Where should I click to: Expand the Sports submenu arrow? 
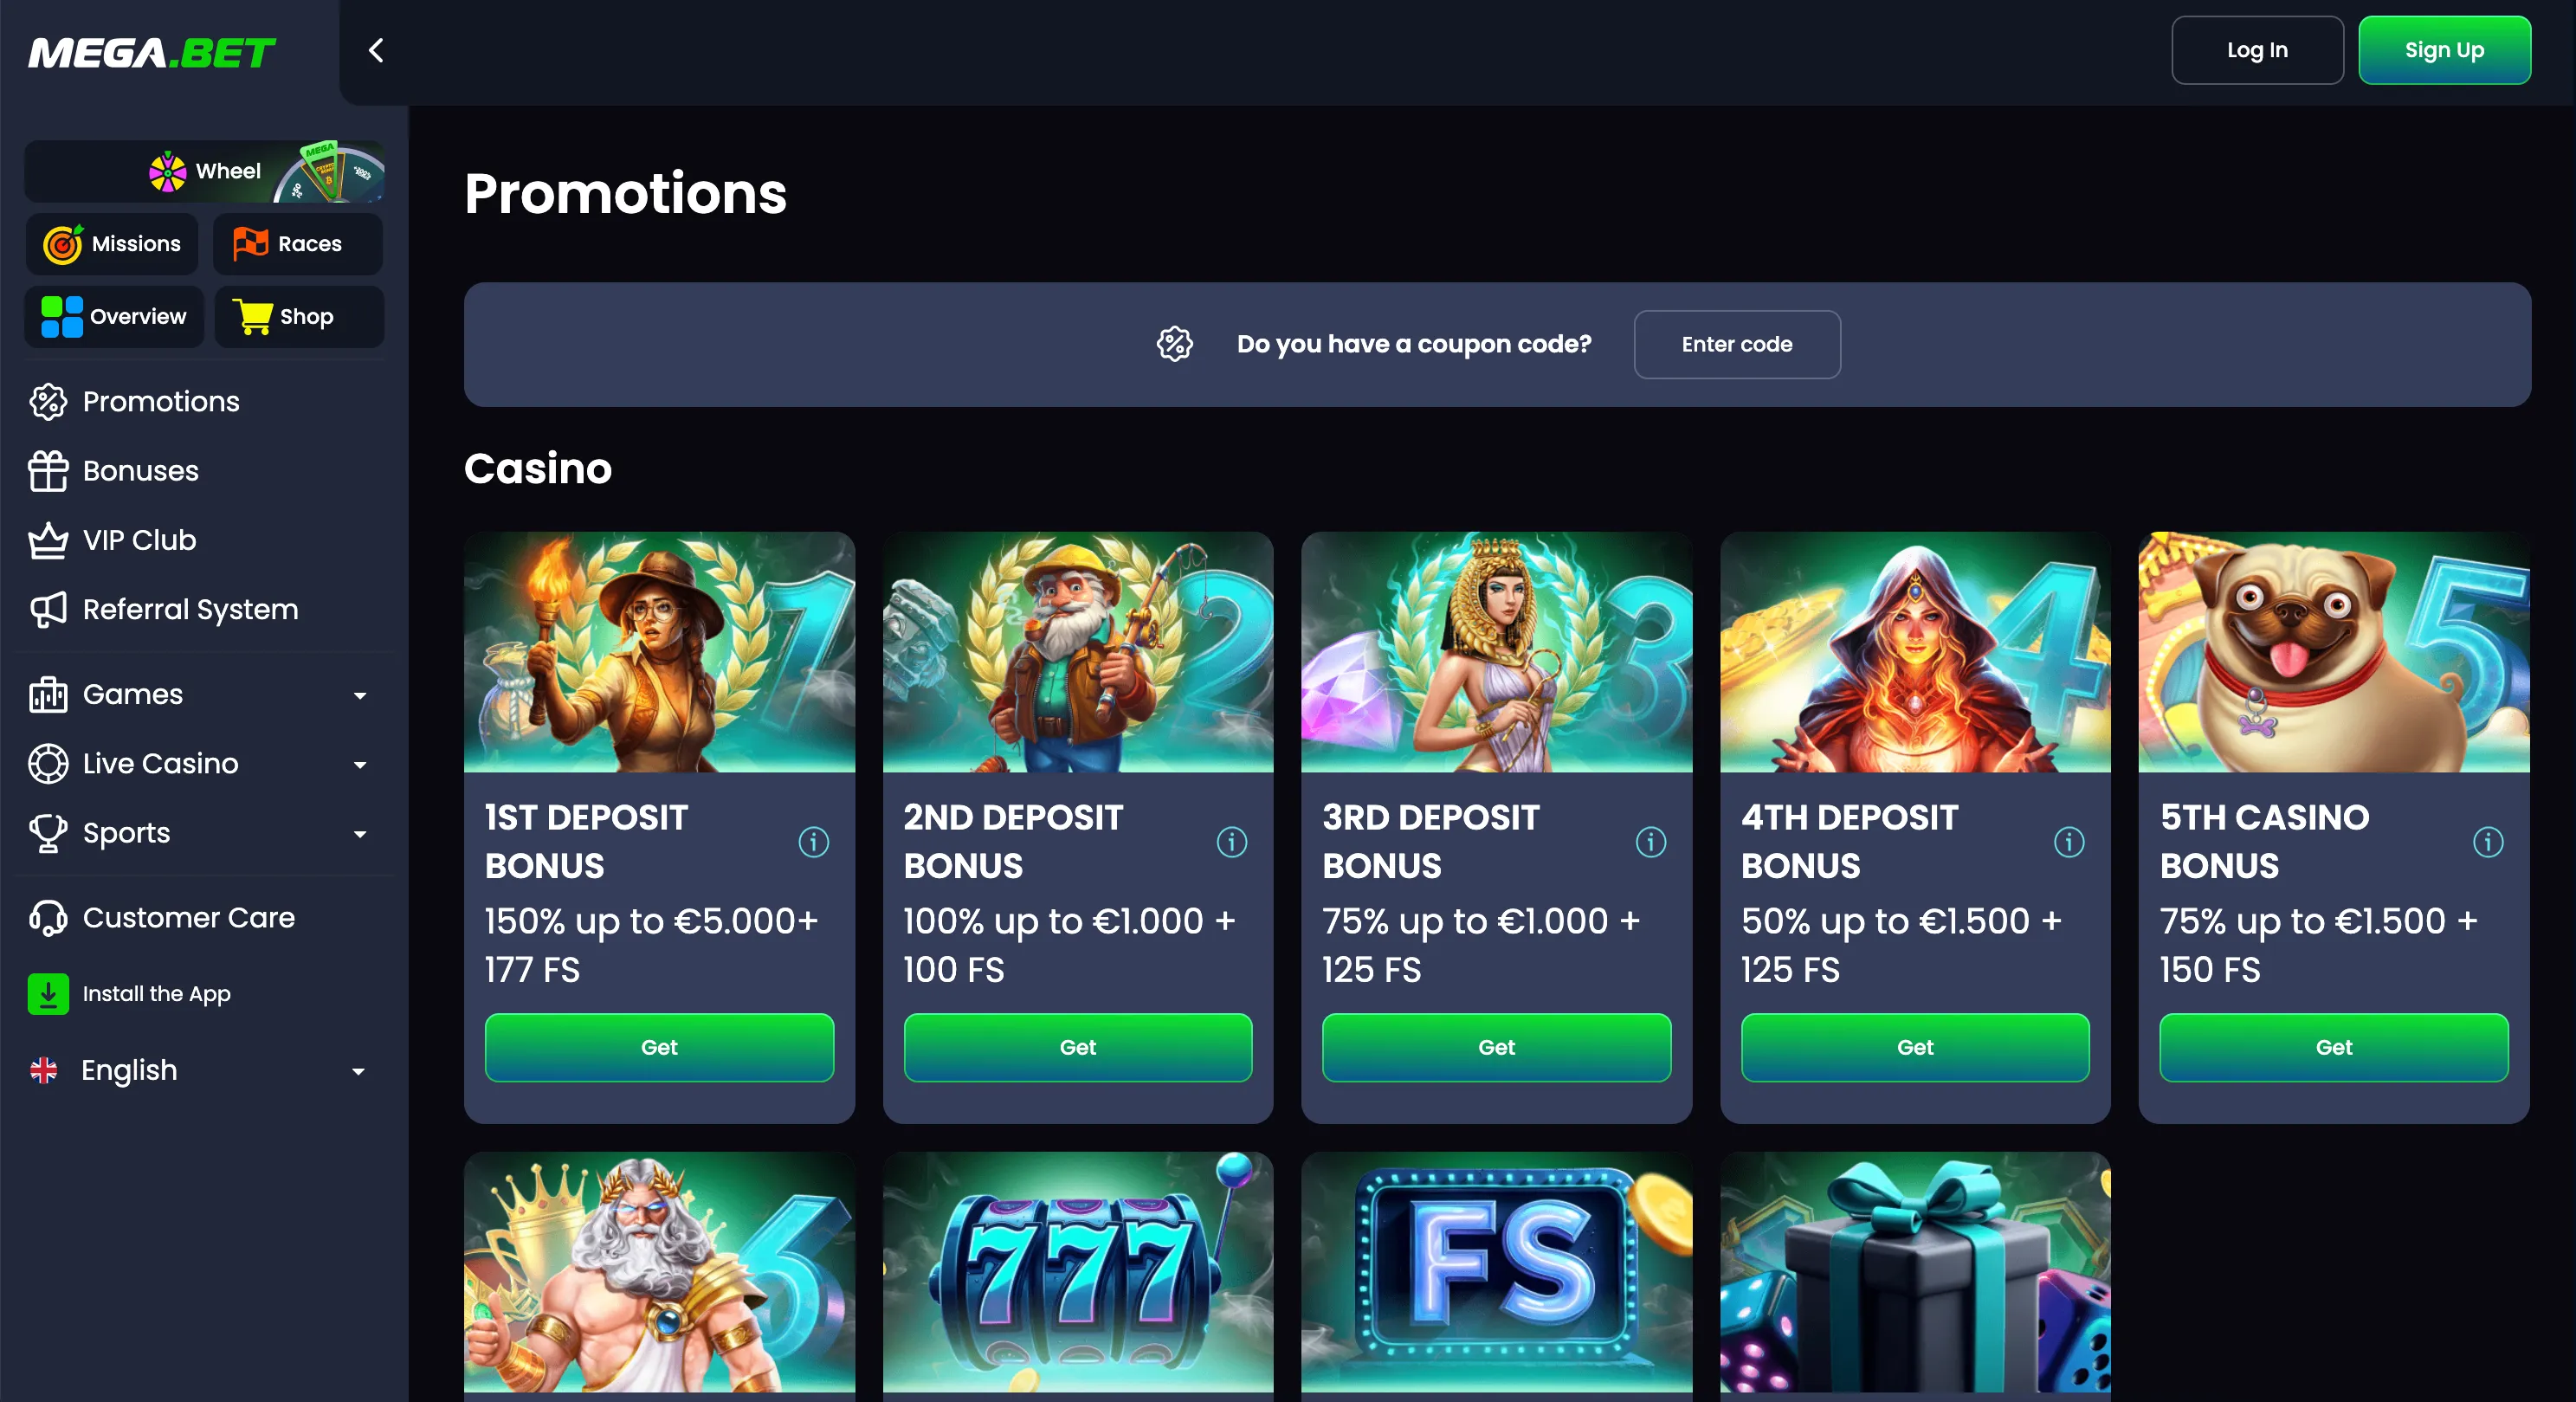pyautogui.click(x=360, y=834)
